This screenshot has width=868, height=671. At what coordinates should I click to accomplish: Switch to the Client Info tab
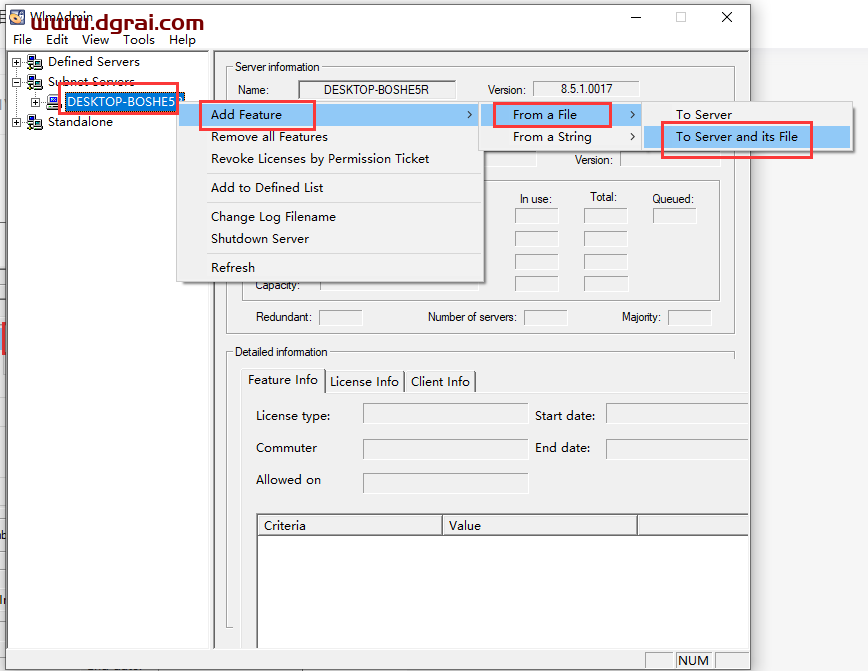point(440,381)
